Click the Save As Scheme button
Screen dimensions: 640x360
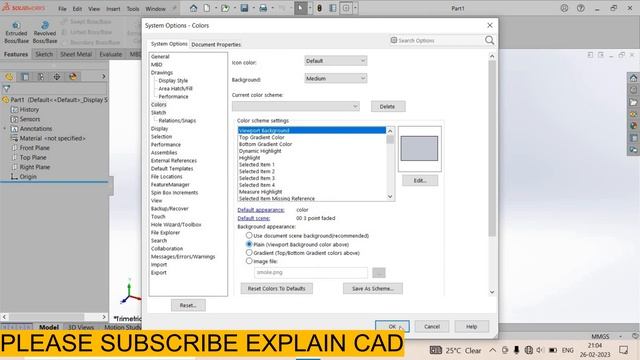coord(373,289)
